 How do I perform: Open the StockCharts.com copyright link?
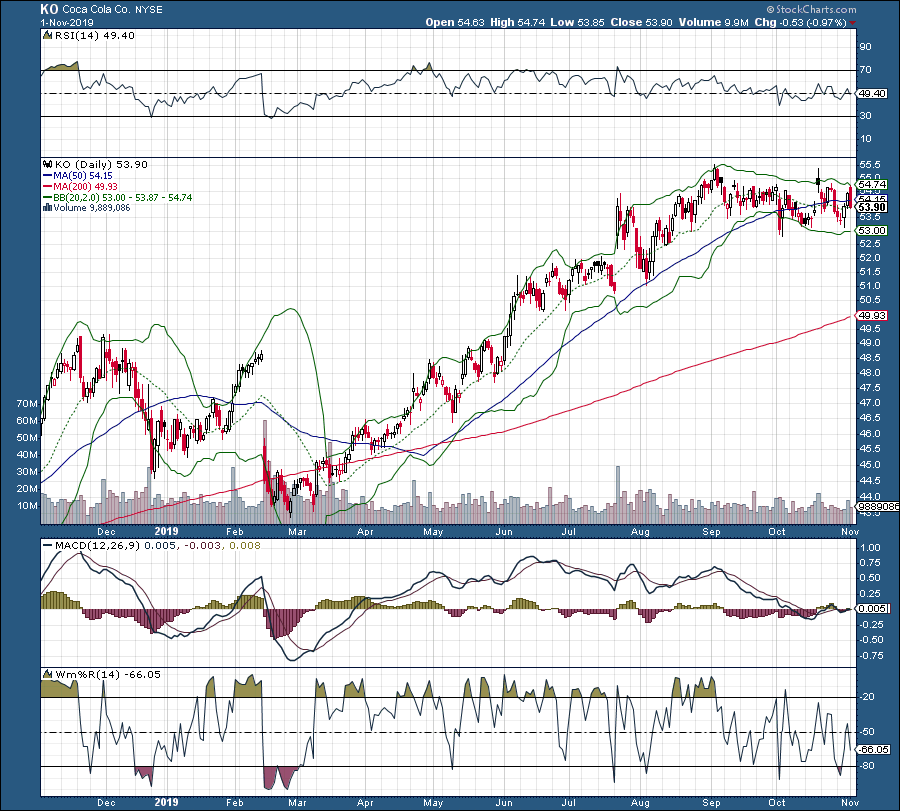coord(812,9)
